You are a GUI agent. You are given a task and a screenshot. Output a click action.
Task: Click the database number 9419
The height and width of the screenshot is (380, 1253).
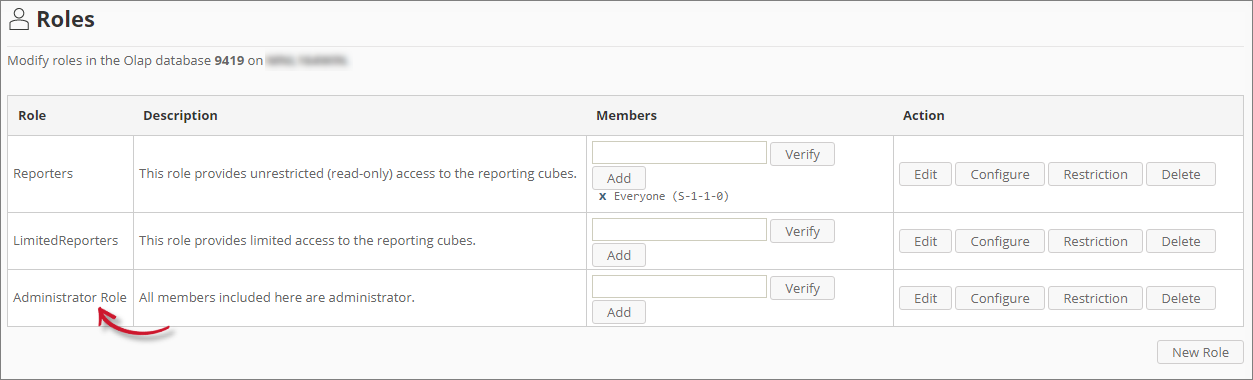[x=229, y=60]
